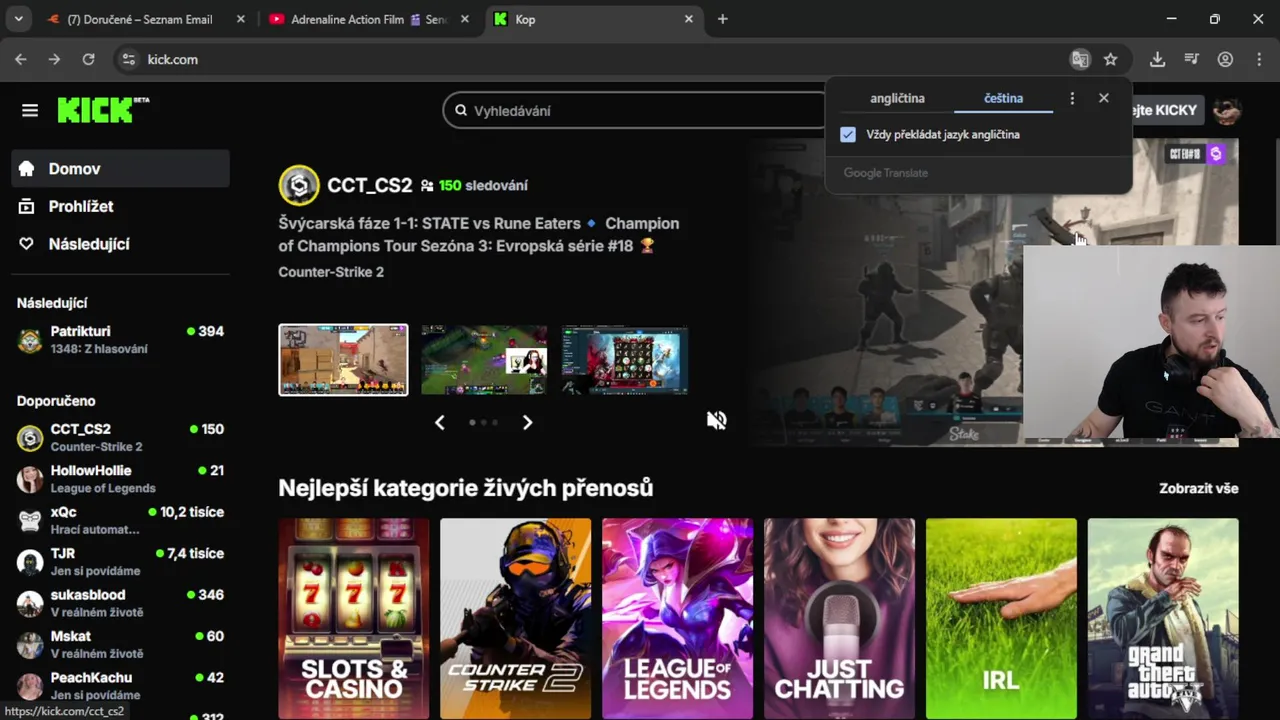Open a new browser tab
Viewport: 1280px width, 720px height.
pyautogui.click(x=722, y=19)
